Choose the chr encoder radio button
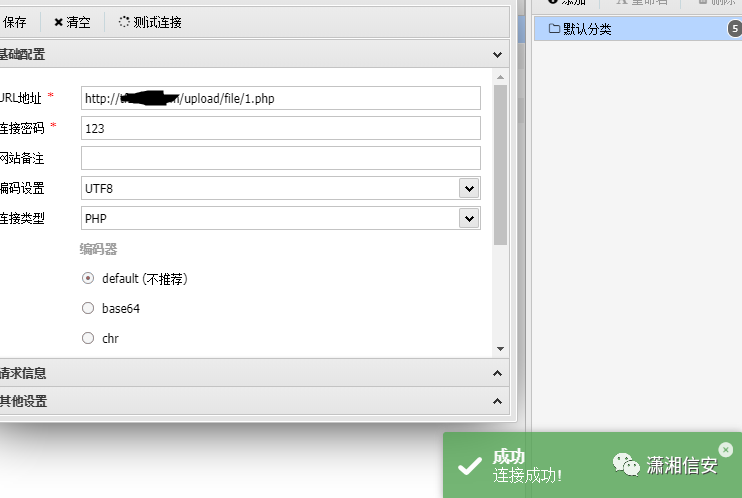742x498 pixels. [88, 338]
